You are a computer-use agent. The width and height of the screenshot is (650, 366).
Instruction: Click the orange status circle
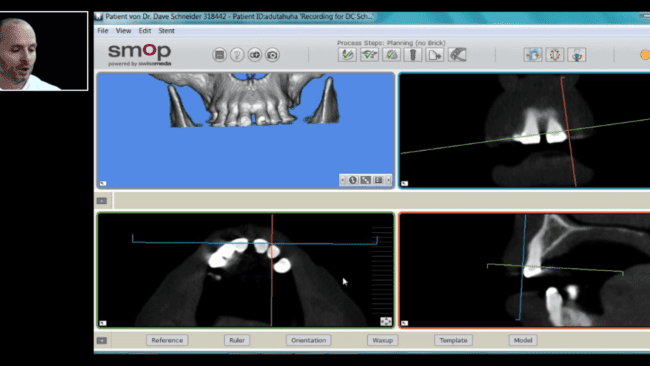coord(645,55)
